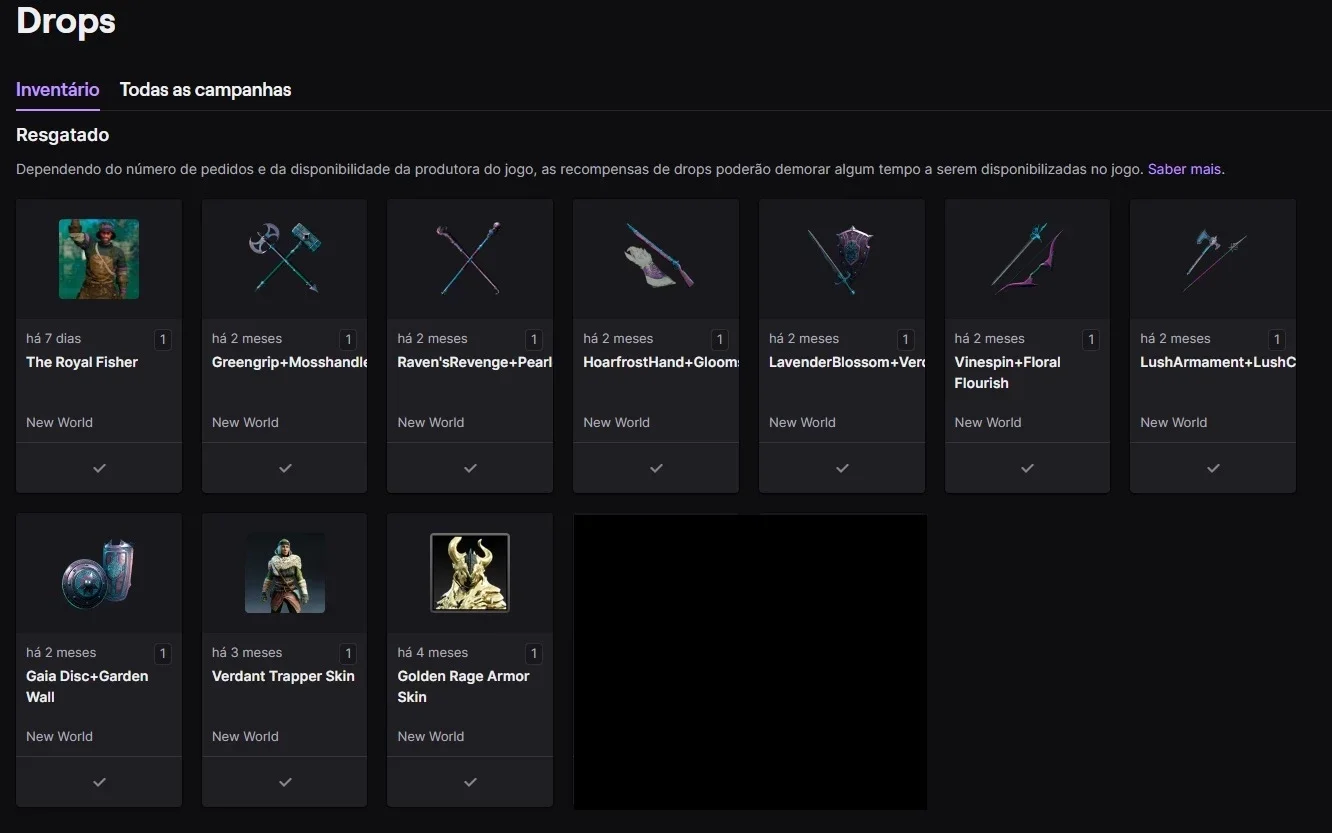Follow the Saber mais link
This screenshot has height=833, width=1332.
(x=1184, y=169)
